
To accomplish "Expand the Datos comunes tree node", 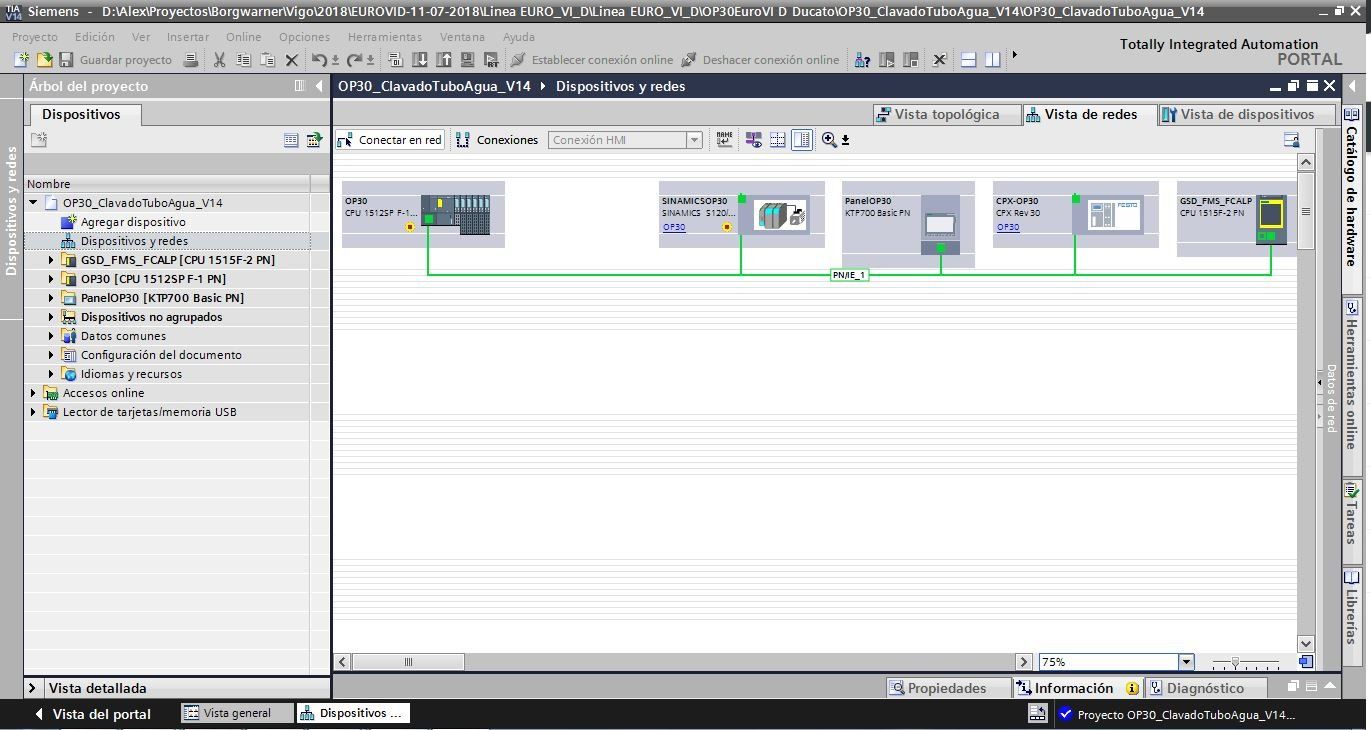I will (51, 336).
